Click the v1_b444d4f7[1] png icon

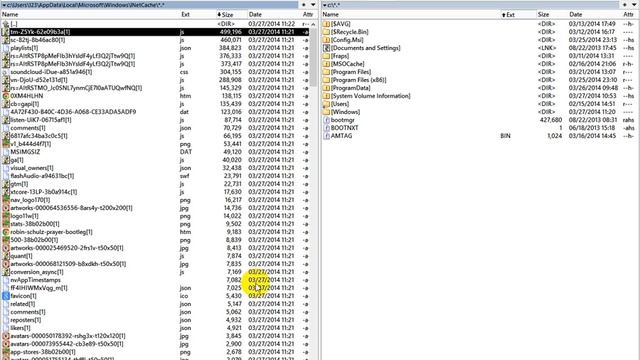click(x=6, y=144)
